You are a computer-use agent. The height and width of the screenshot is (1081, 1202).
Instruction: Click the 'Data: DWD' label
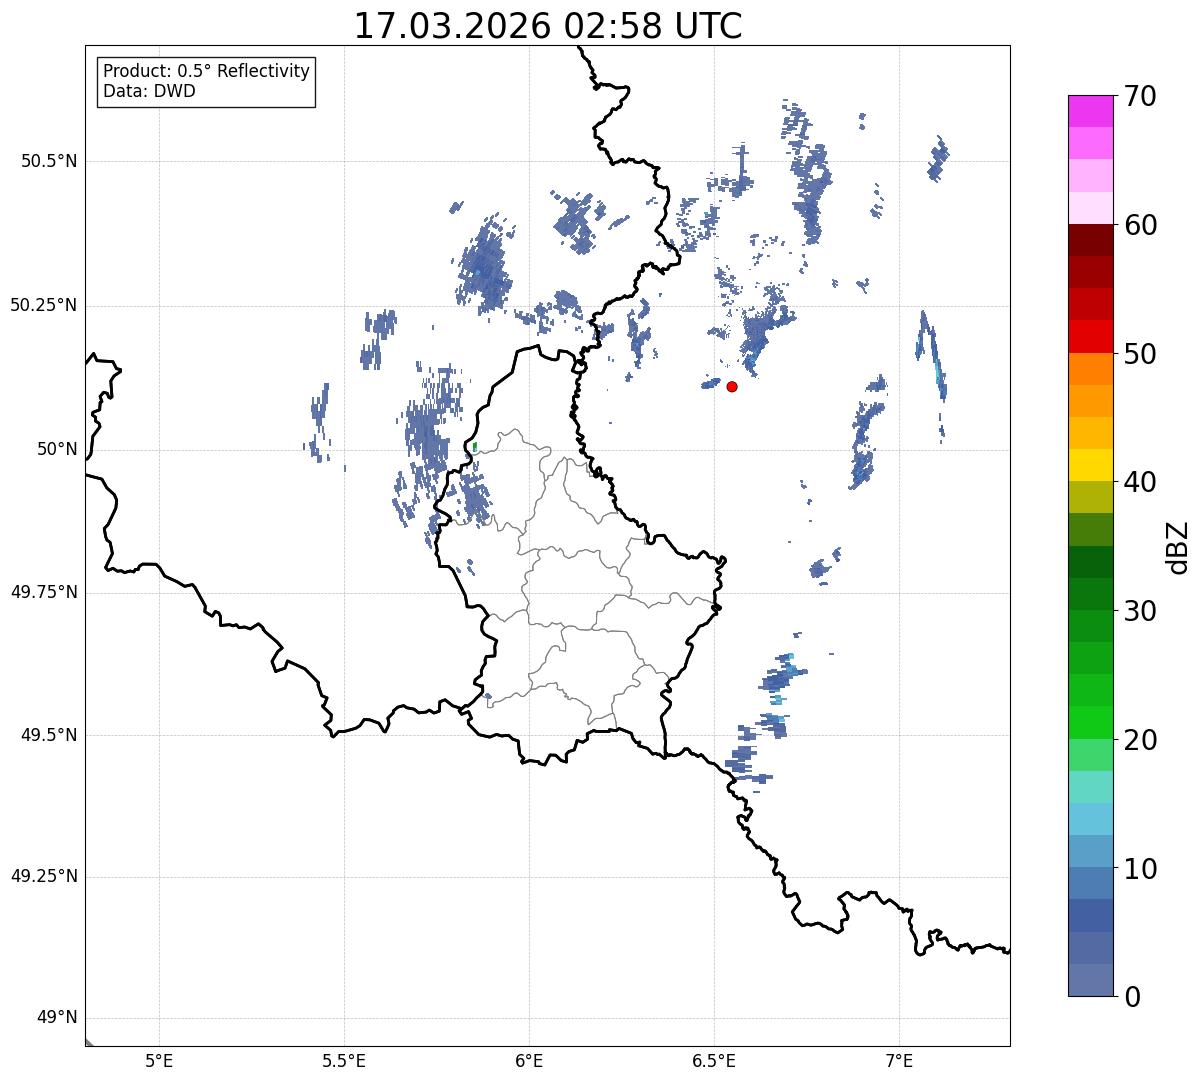pos(149,91)
